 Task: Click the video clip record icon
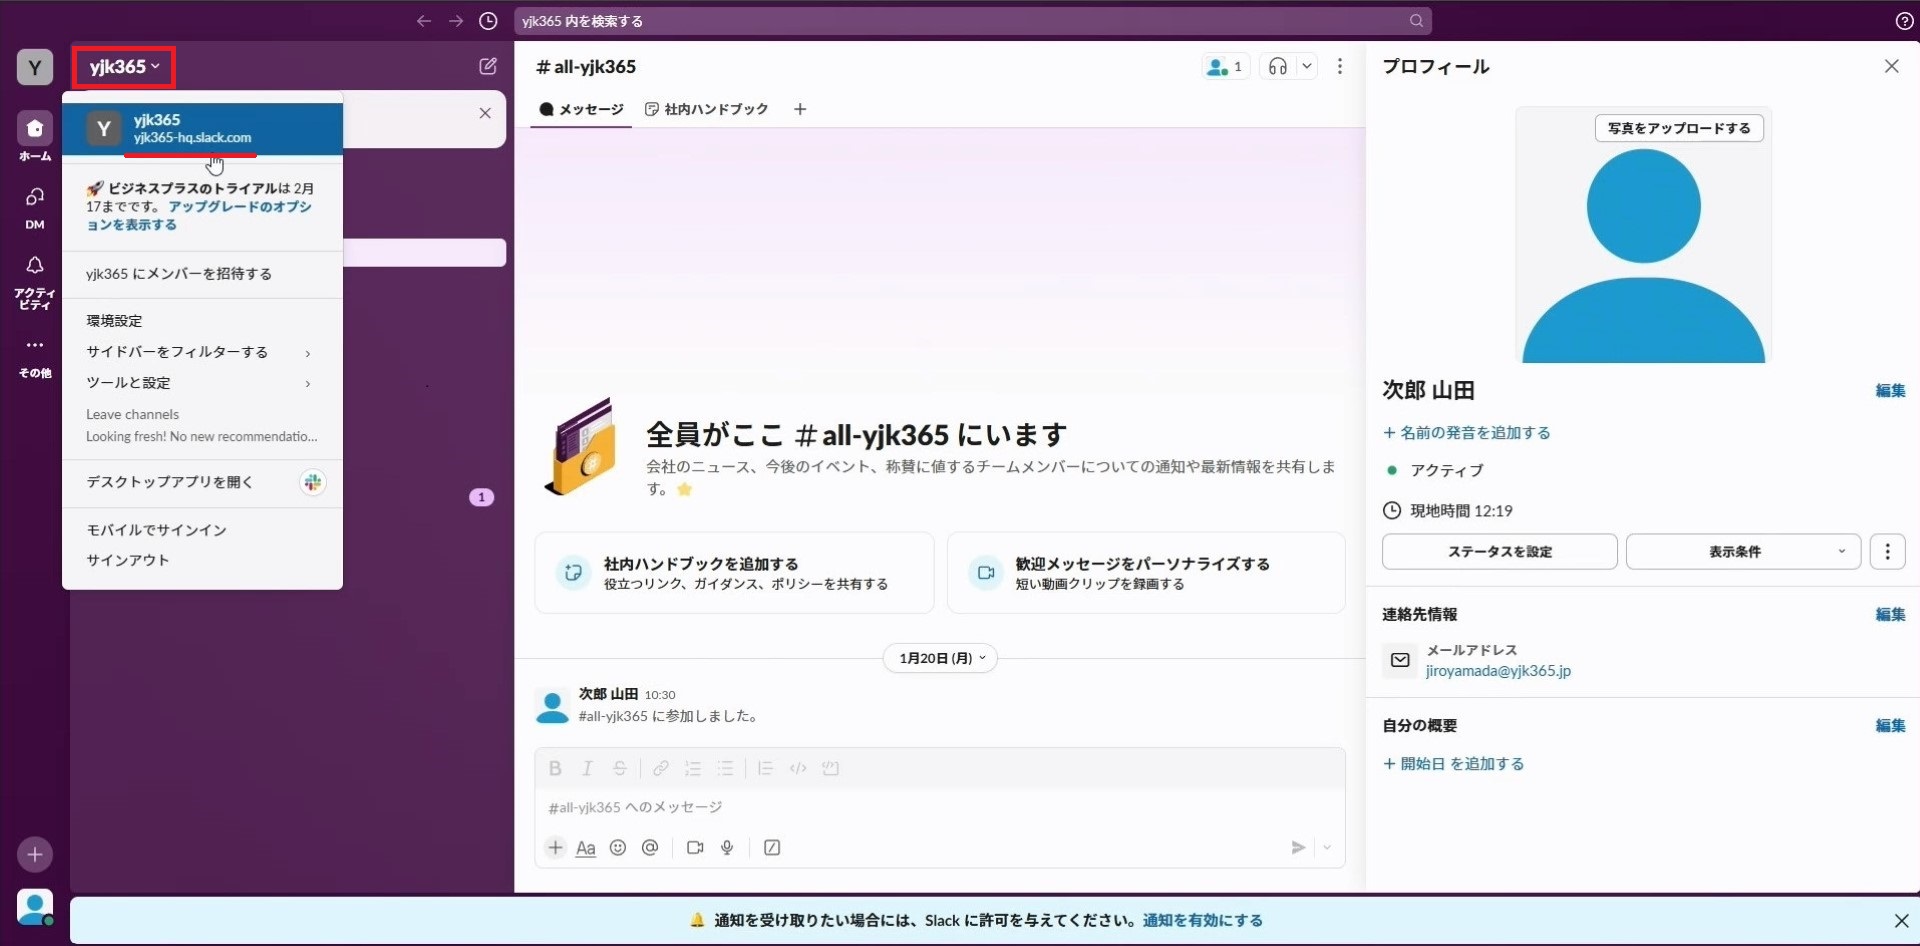click(x=695, y=848)
